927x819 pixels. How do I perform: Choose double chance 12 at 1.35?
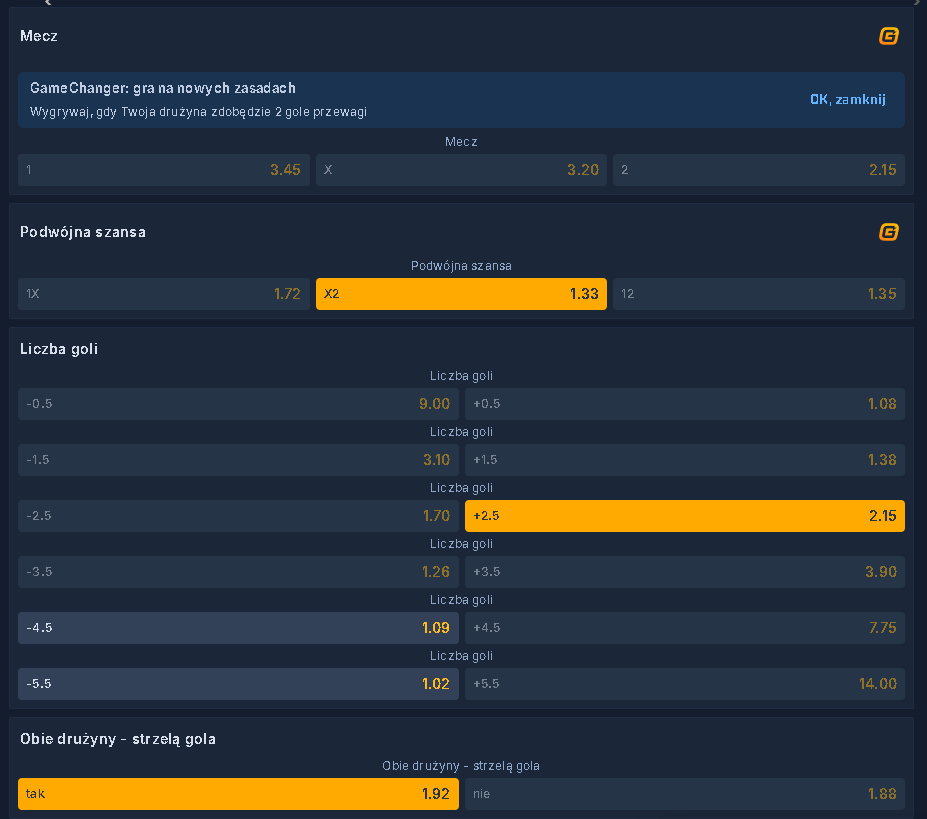[x=758, y=294]
